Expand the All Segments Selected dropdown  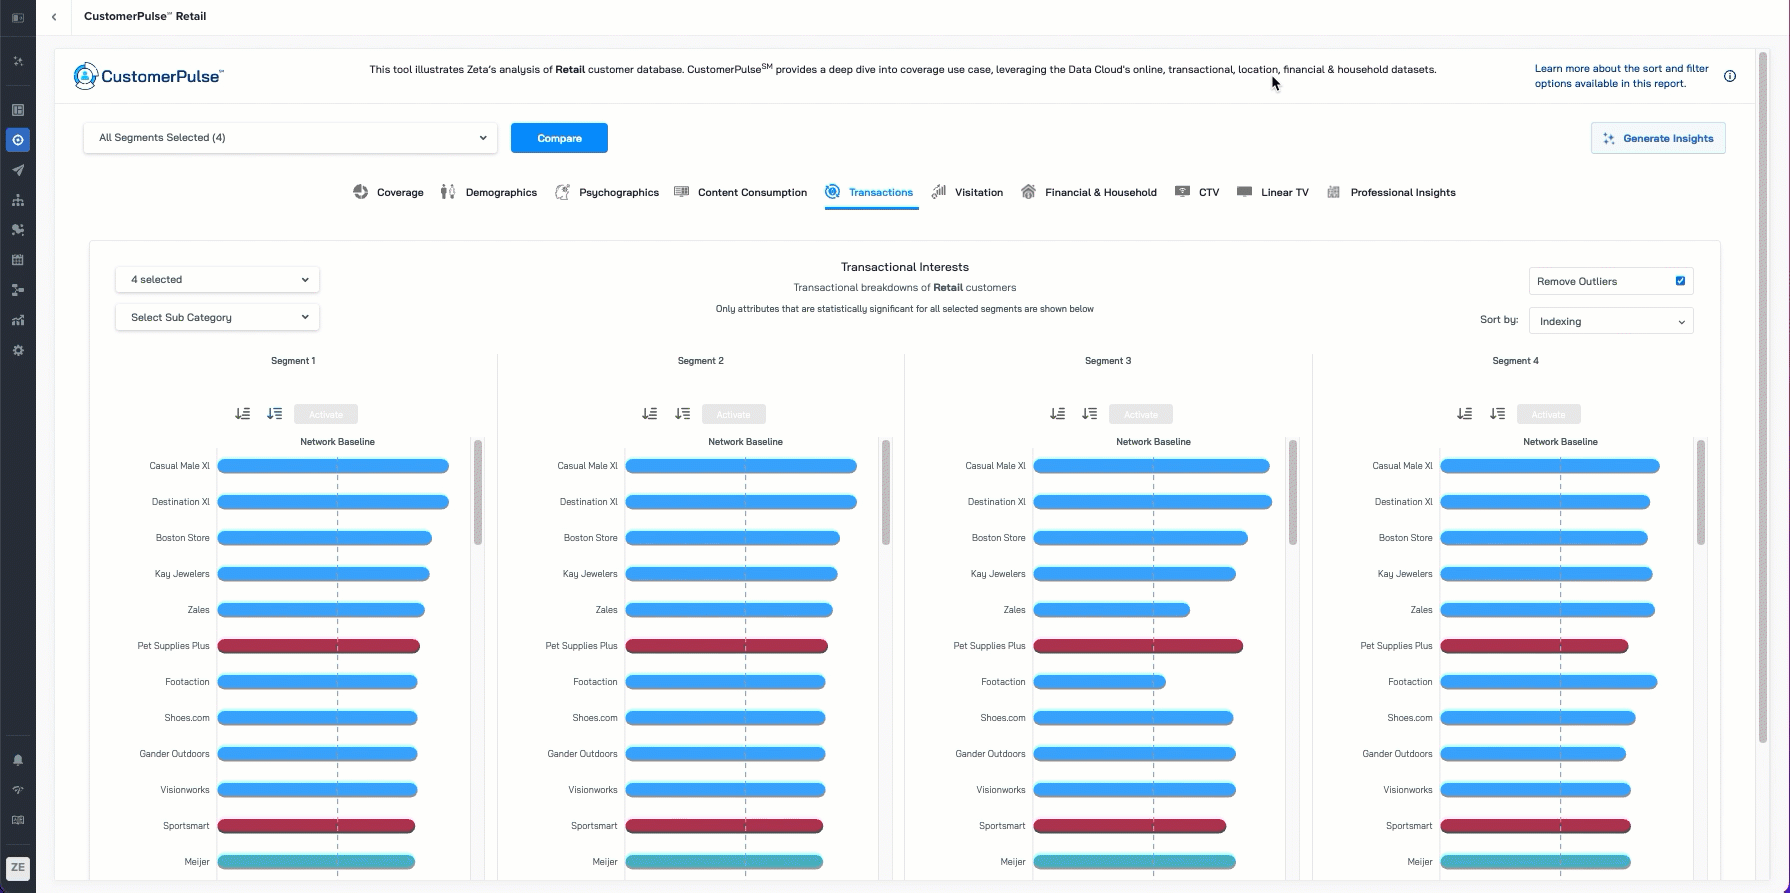pyautogui.click(x=290, y=138)
